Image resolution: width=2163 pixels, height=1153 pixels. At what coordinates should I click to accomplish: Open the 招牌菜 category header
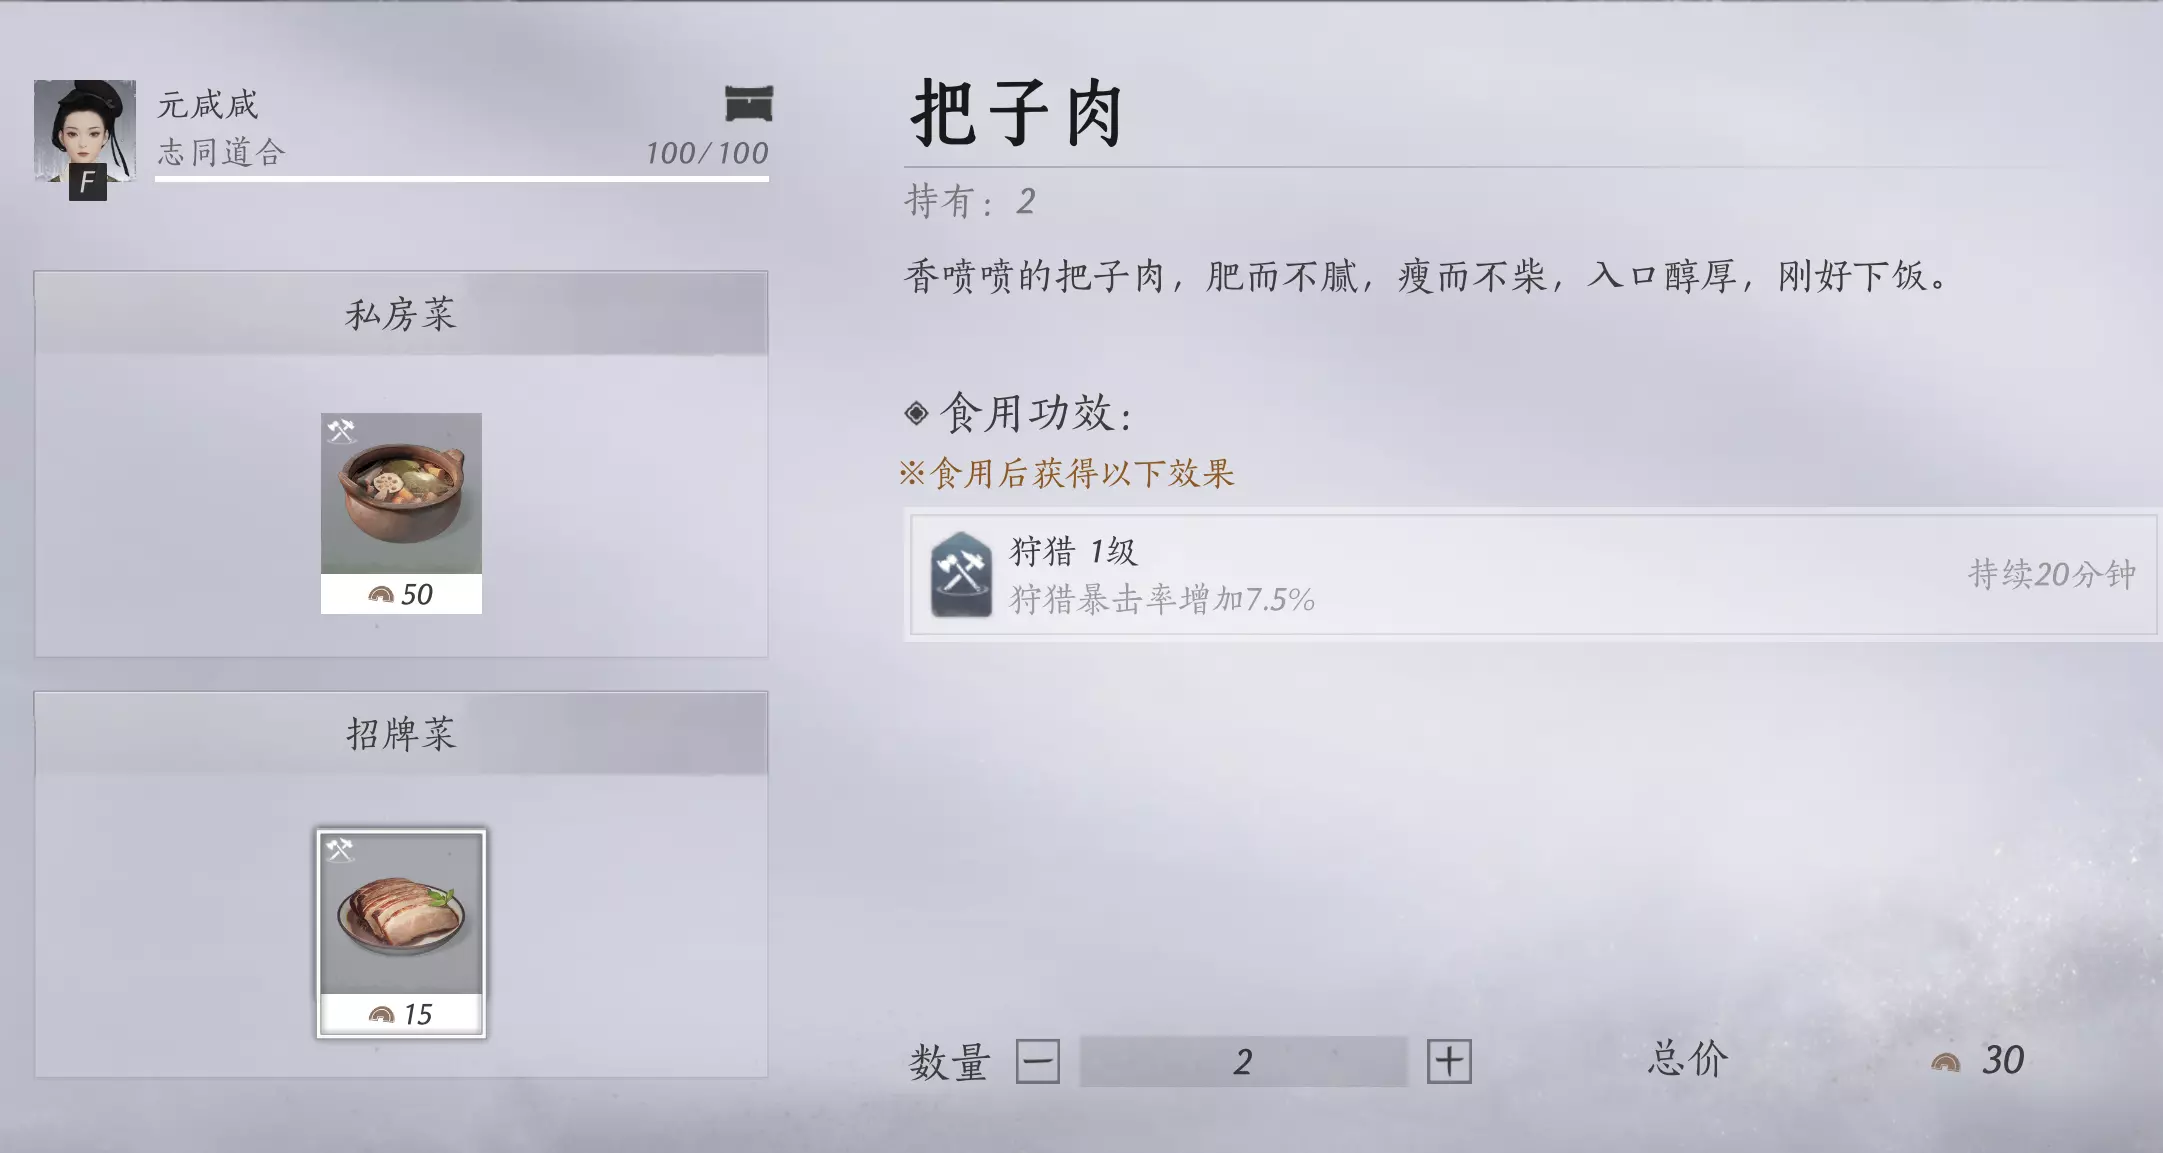401,733
